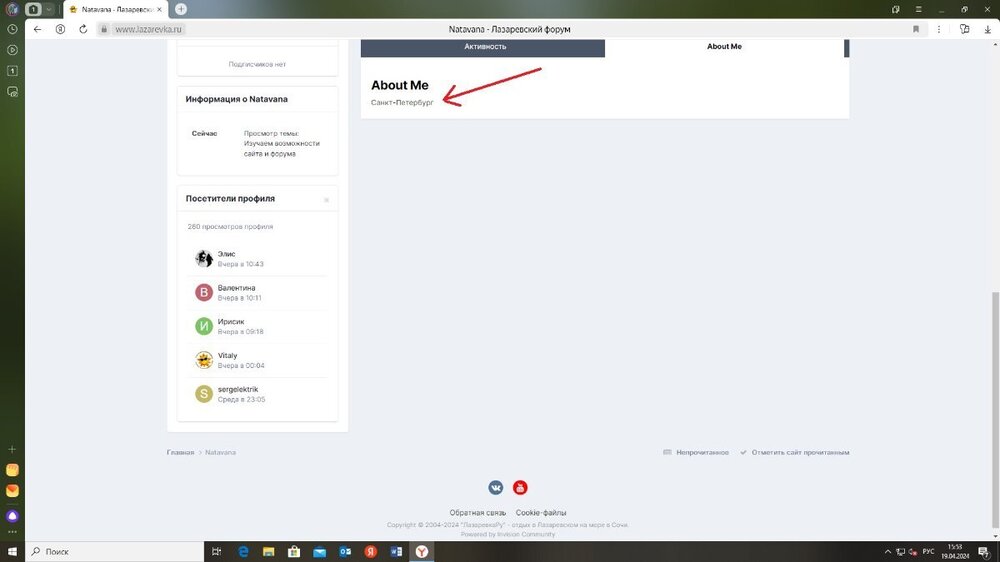Click the browser back arrow
The width and height of the screenshot is (1000, 562).
pyautogui.click(x=38, y=29)
